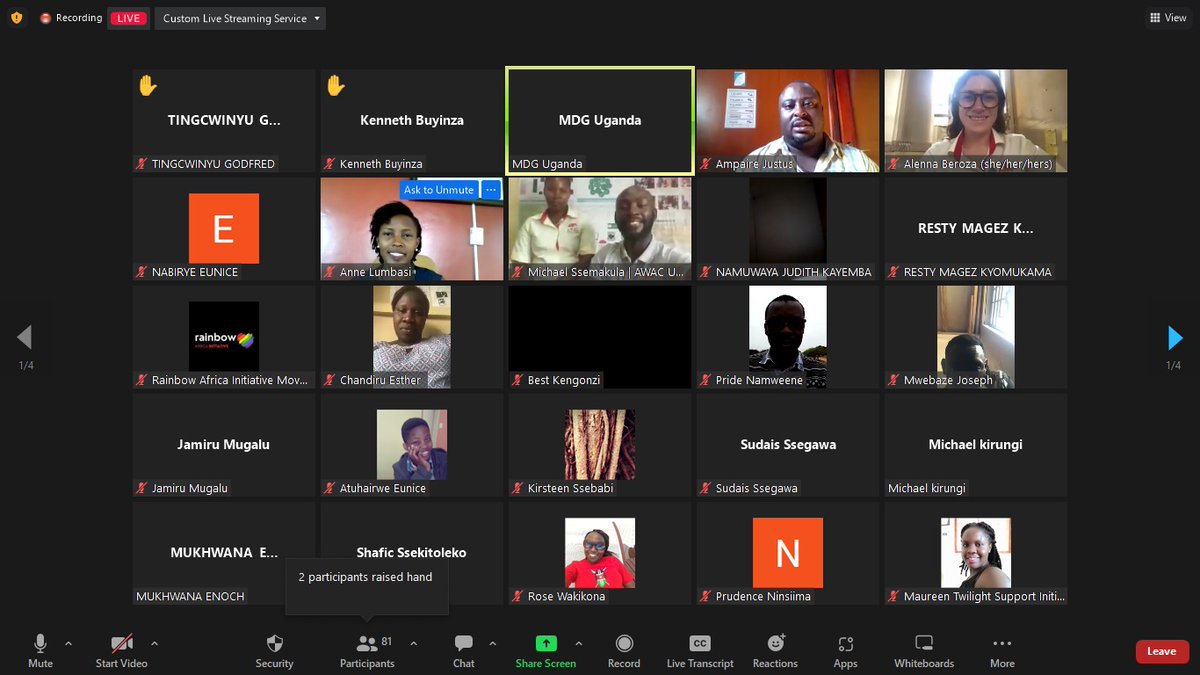Click the Start Video camera icon
Image resolution: width=1200 pixels, height=675 pixels.
[122, 643]
